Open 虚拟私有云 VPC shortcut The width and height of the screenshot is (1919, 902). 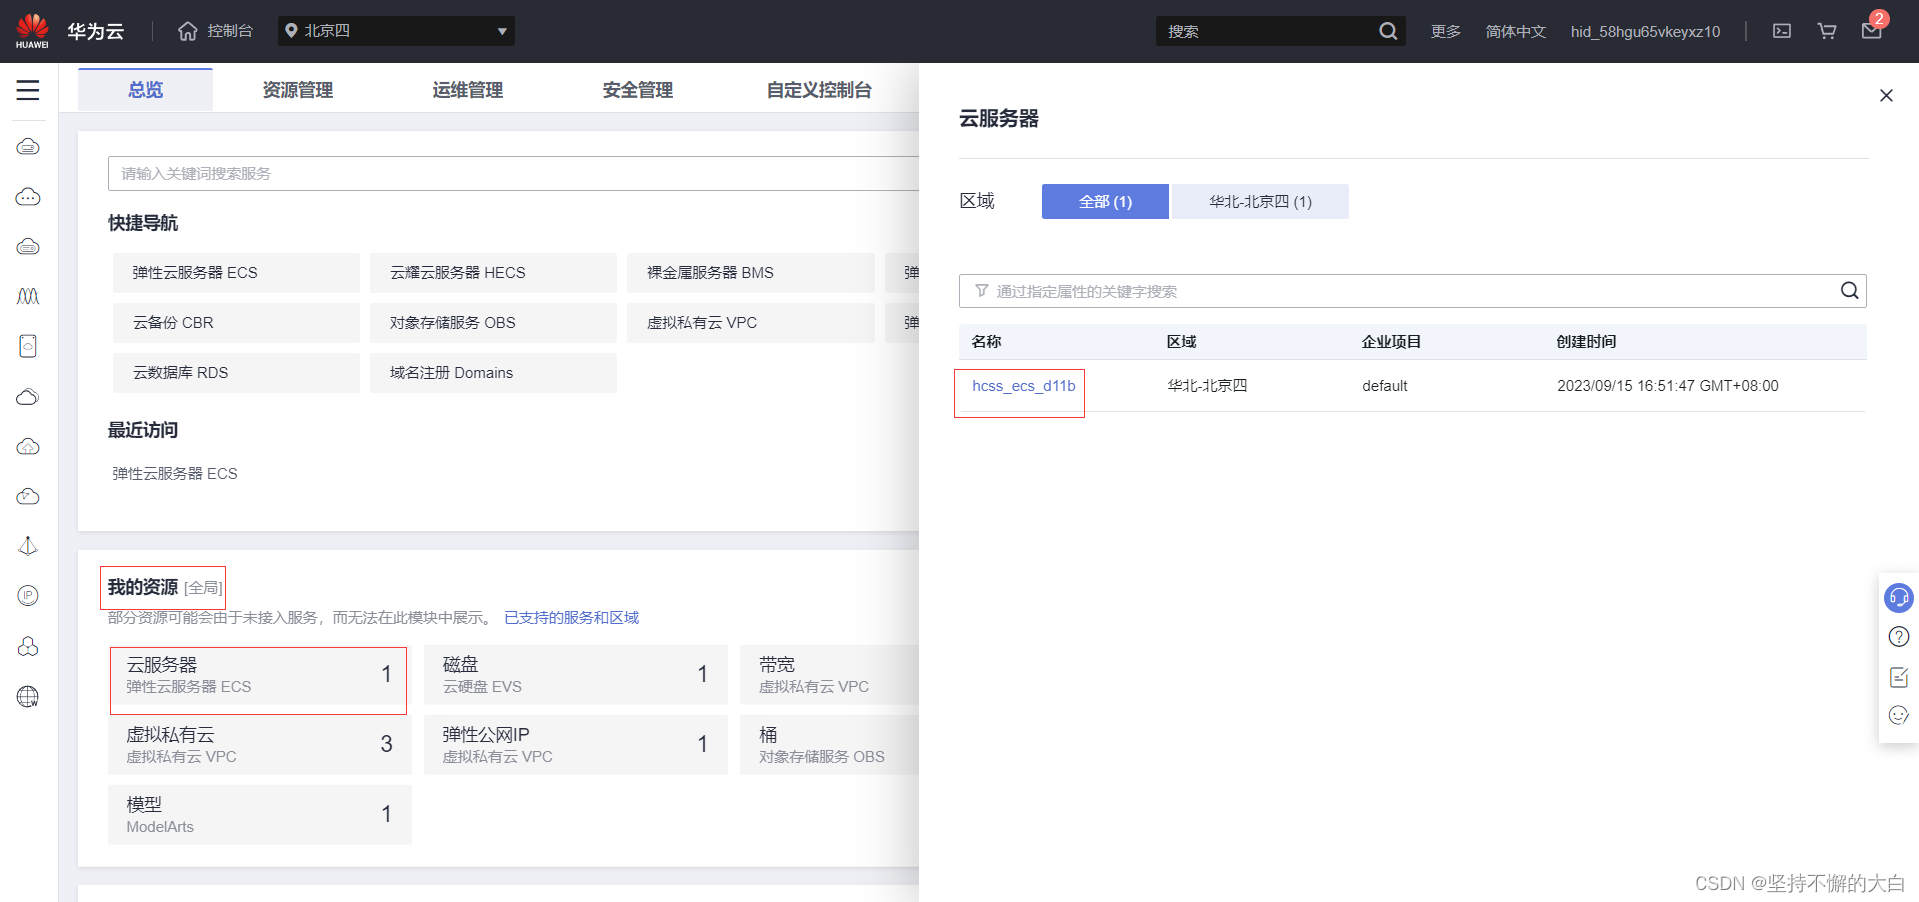click(x=750, y=322)
